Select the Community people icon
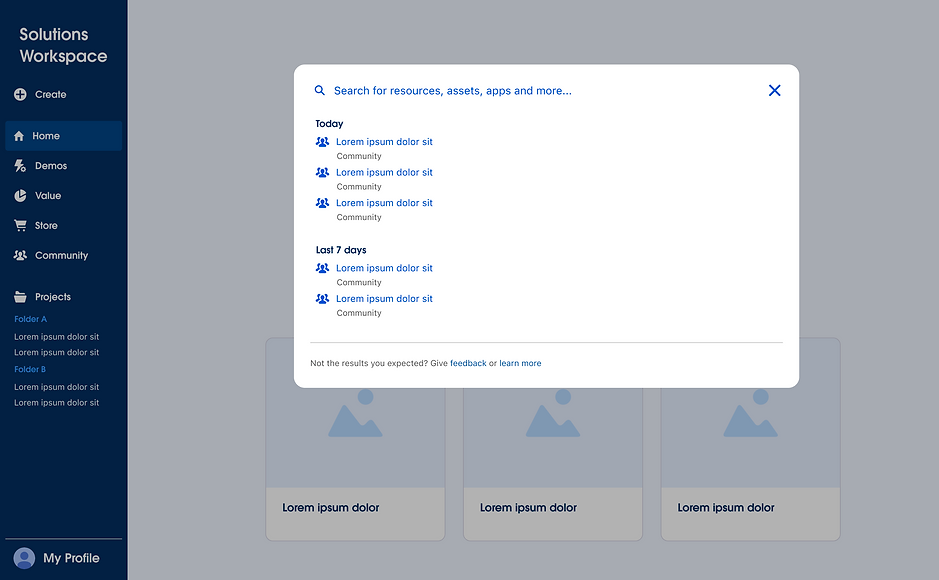This screenshot has width=939, height=580. click(x=20, y=256)
